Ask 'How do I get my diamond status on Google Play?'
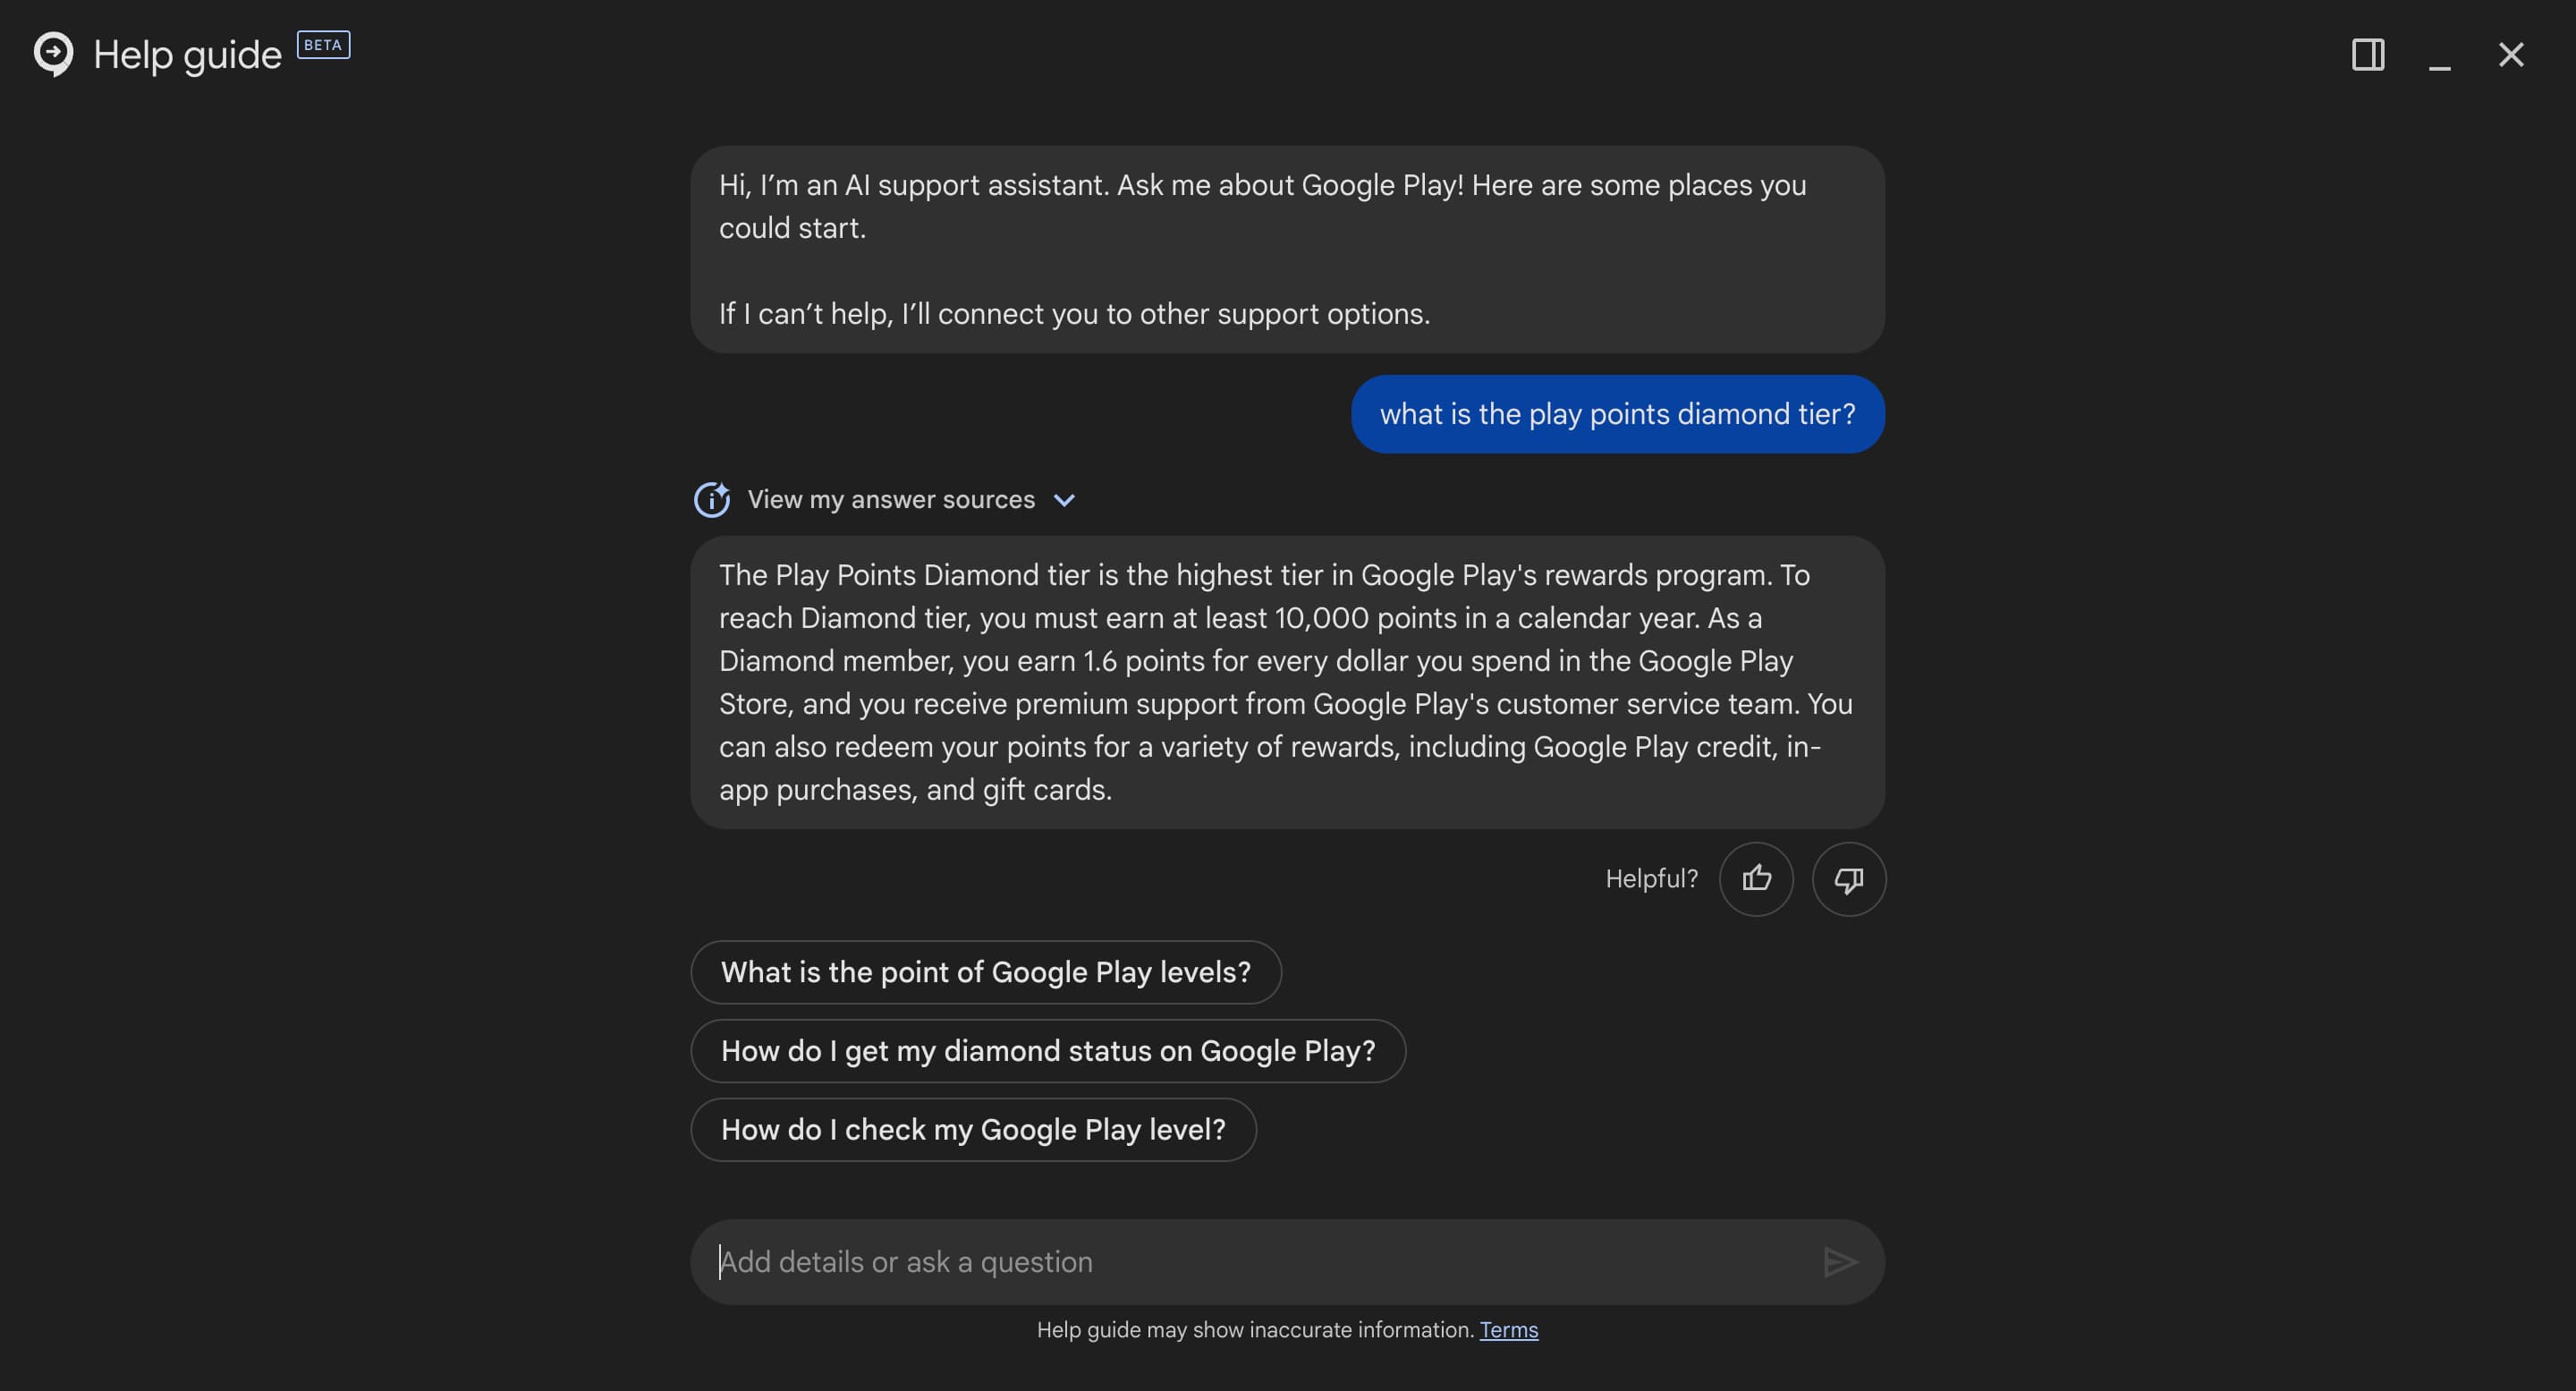Image resolution: width=2576 pixels, height=1391 pixels. pyautogui.click(x=1048, y=1051)
